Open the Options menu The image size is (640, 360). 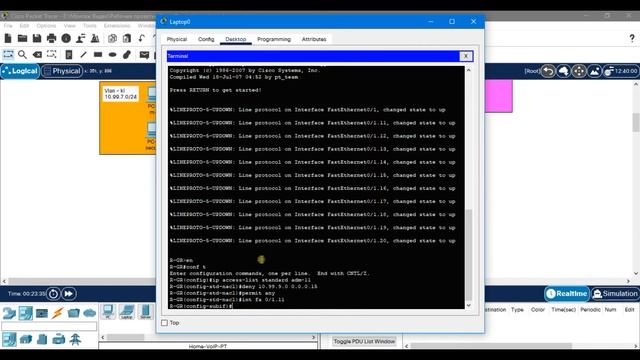[46, 26]
